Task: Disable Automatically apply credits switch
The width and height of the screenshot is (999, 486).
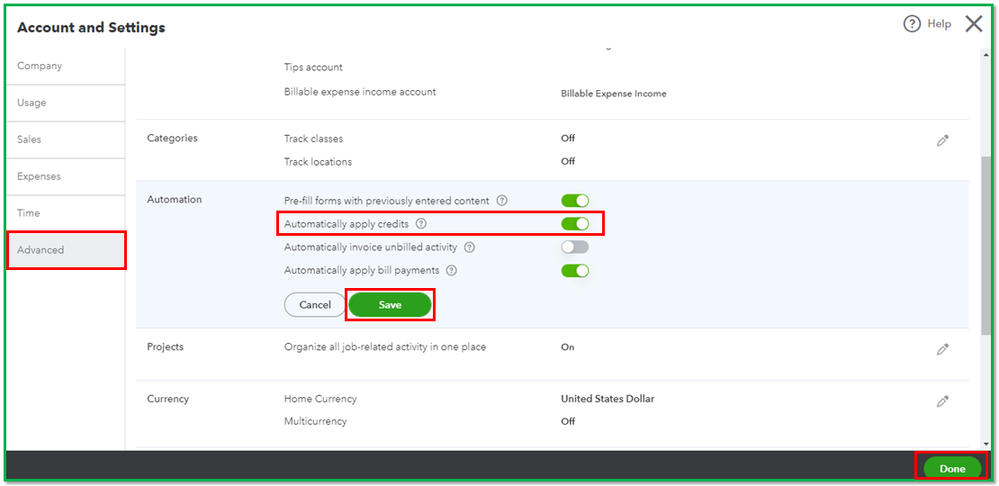Action: pyautogui.click(x=575, y=224)
